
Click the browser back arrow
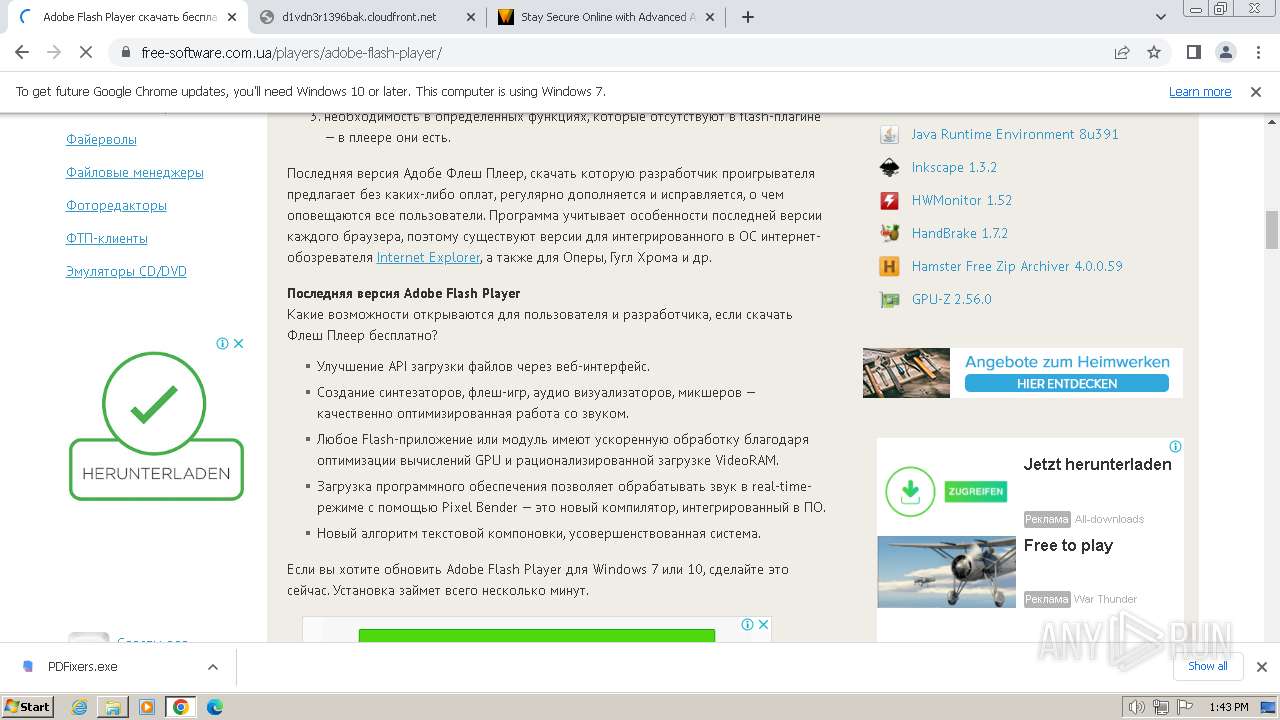pyautogui.click(x=22, y=52)
